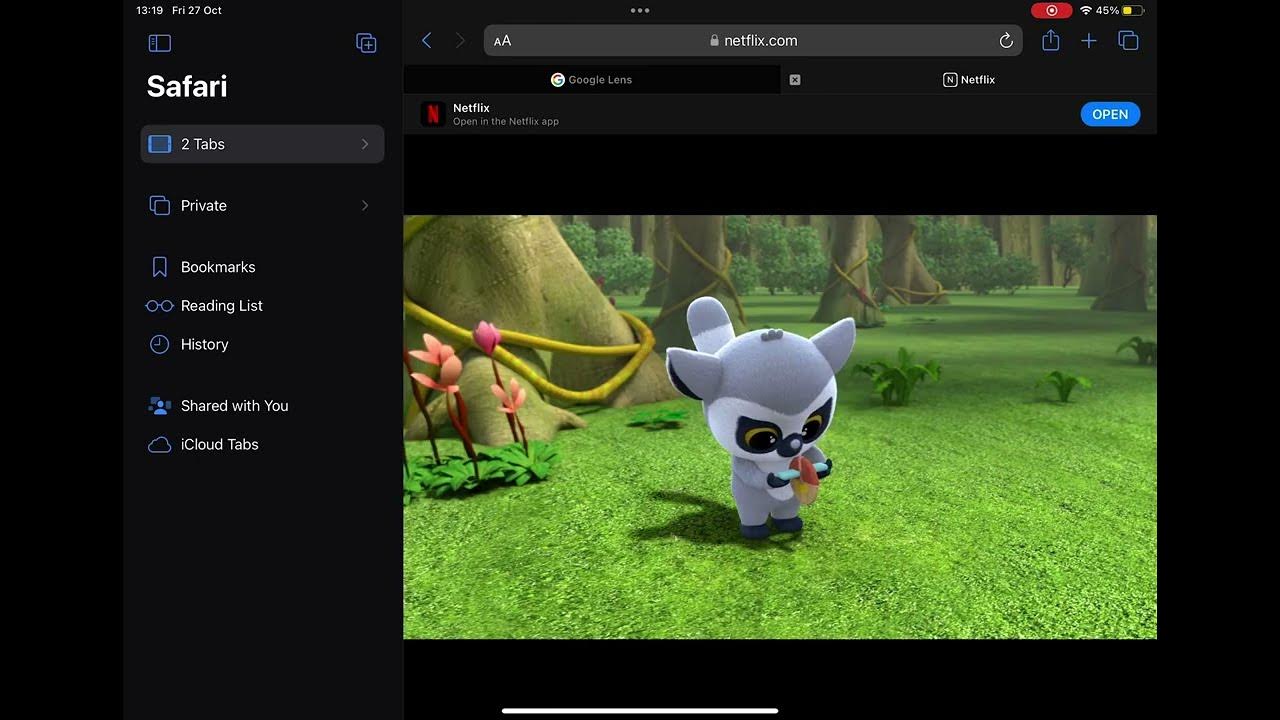The image size is (1280, 720).
Task: Open the share sheet icon
Action: click(x=1050, y=40)
